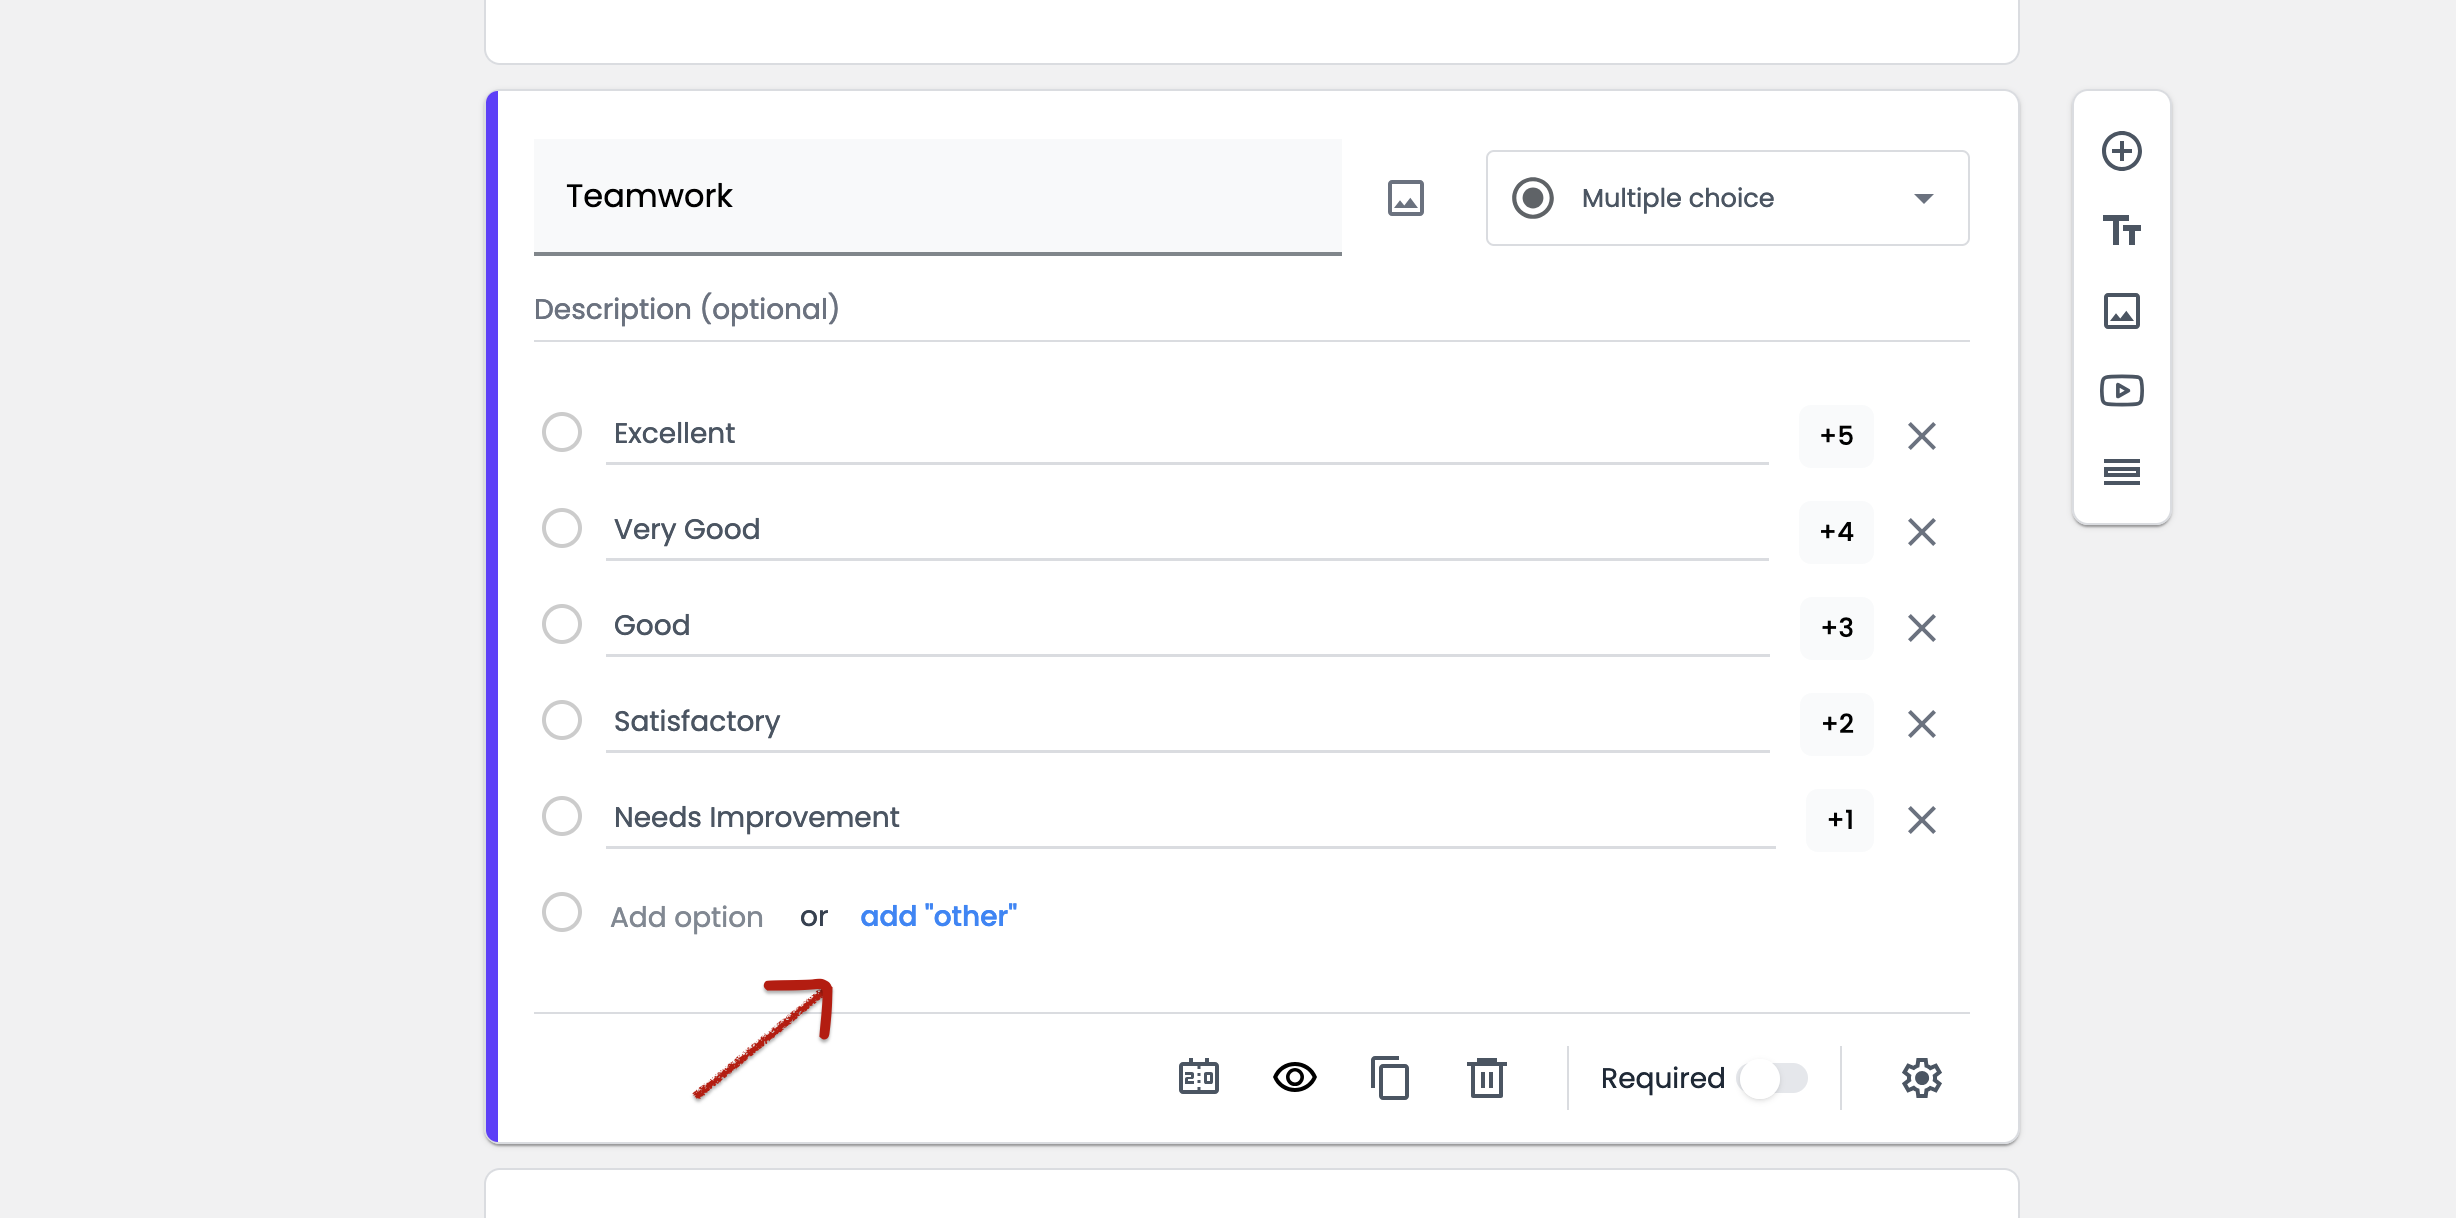Click the Add option text
Screen dimensions: 2456x1218
pyautogui.click(x=687, y=917)
